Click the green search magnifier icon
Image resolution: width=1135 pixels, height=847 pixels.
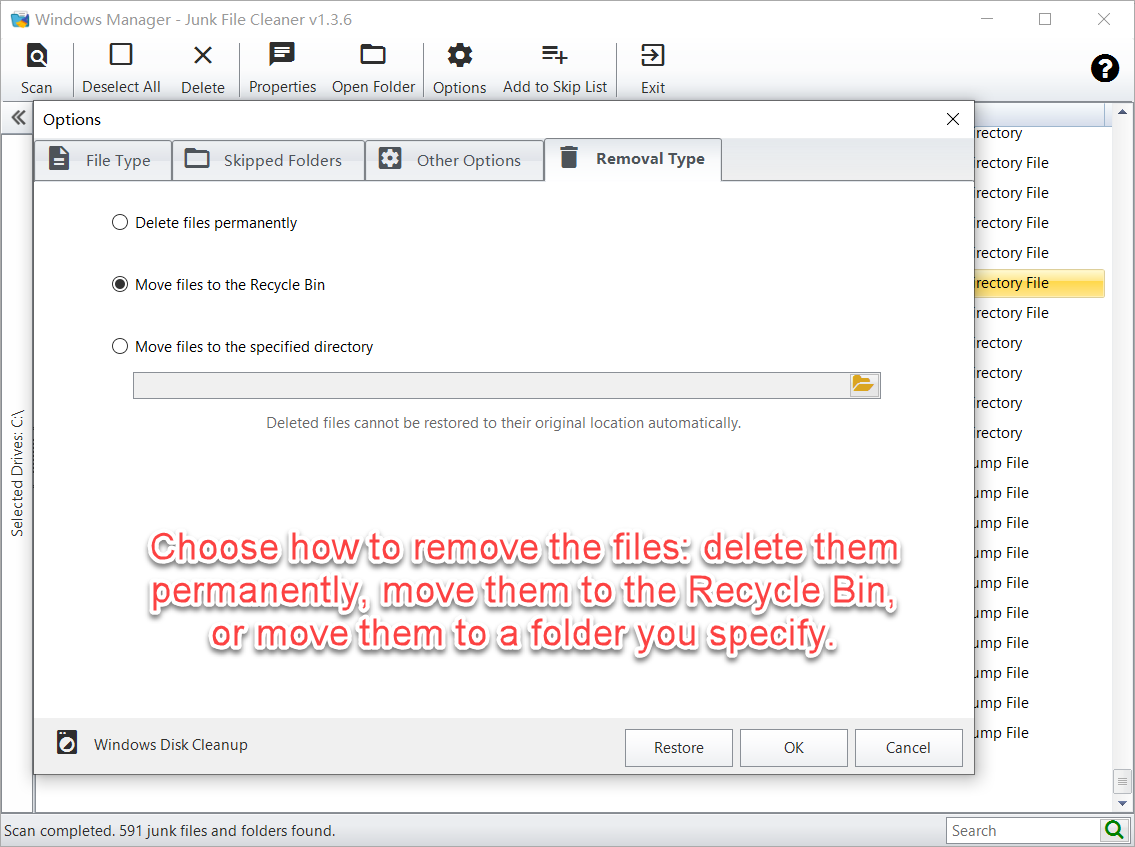click(1115, 830)
